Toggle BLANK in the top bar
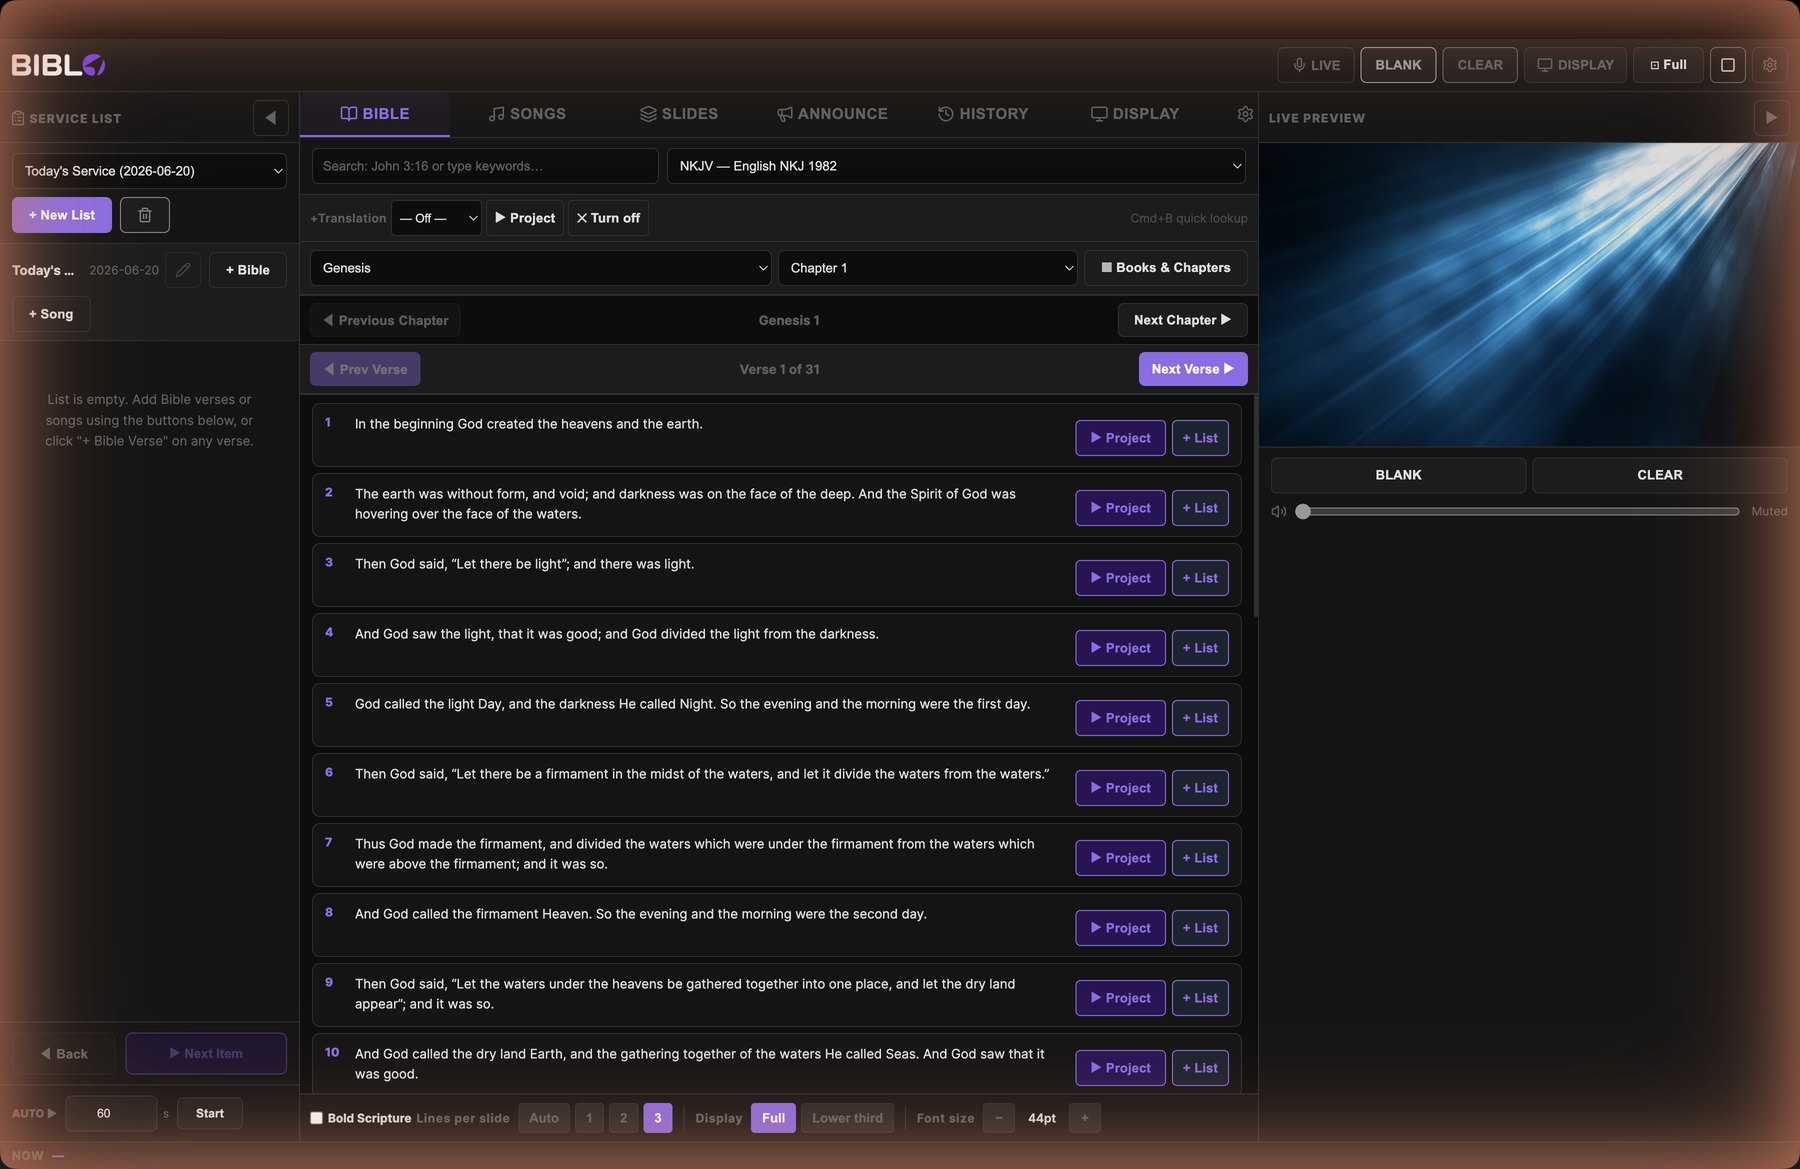This screenshot has width=1800, height=1169. pyautogui.click(x=1398, y=65)
